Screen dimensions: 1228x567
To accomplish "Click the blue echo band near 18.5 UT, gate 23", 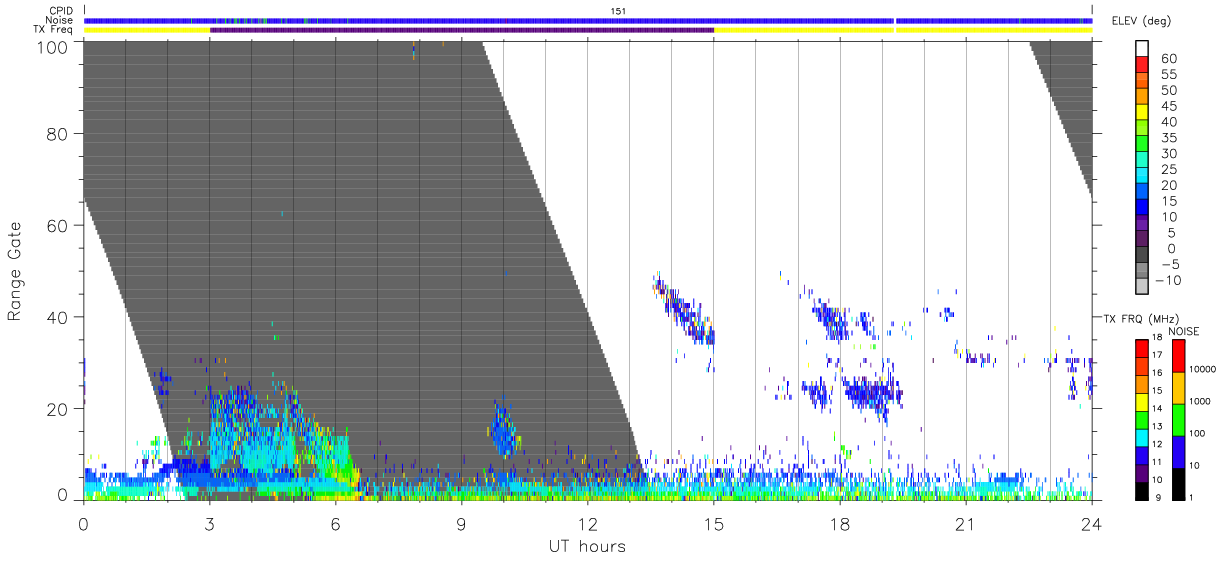I will coord(872,392).
